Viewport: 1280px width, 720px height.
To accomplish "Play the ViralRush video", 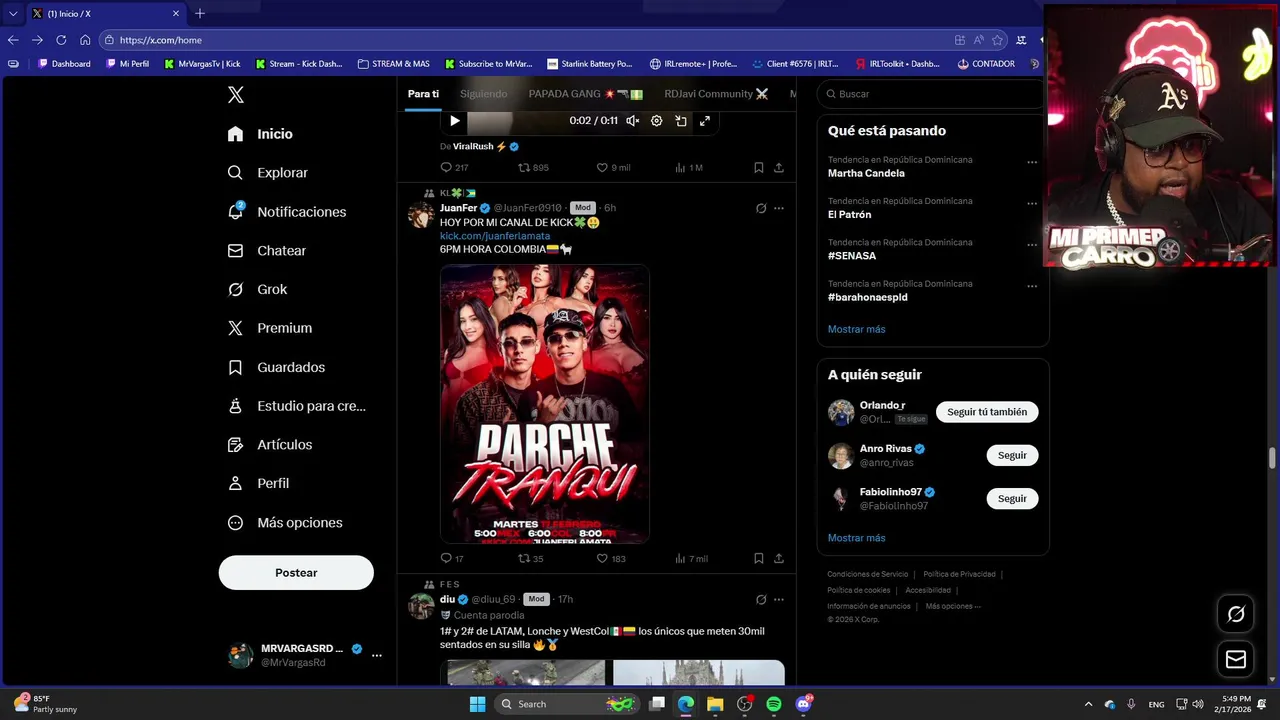I will 454,121.
